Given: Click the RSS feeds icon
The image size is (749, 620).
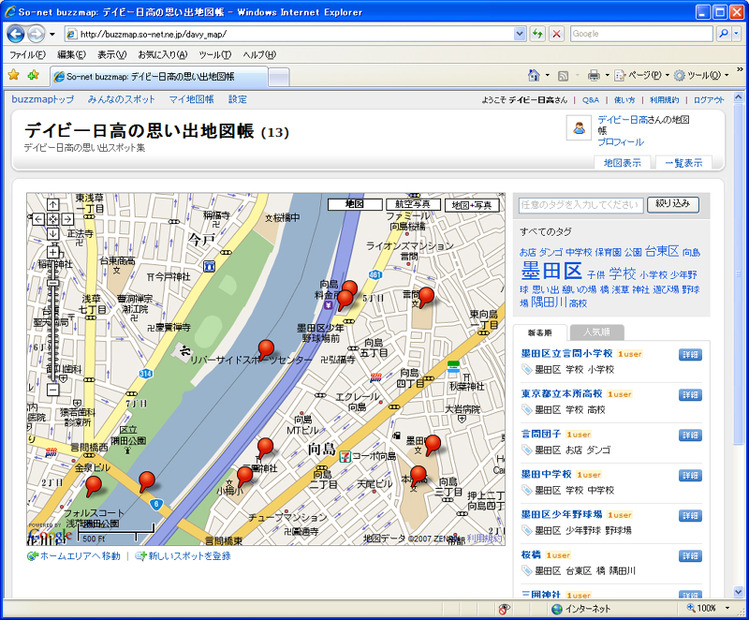Looking at the screenshot, I should pos(563,75).
